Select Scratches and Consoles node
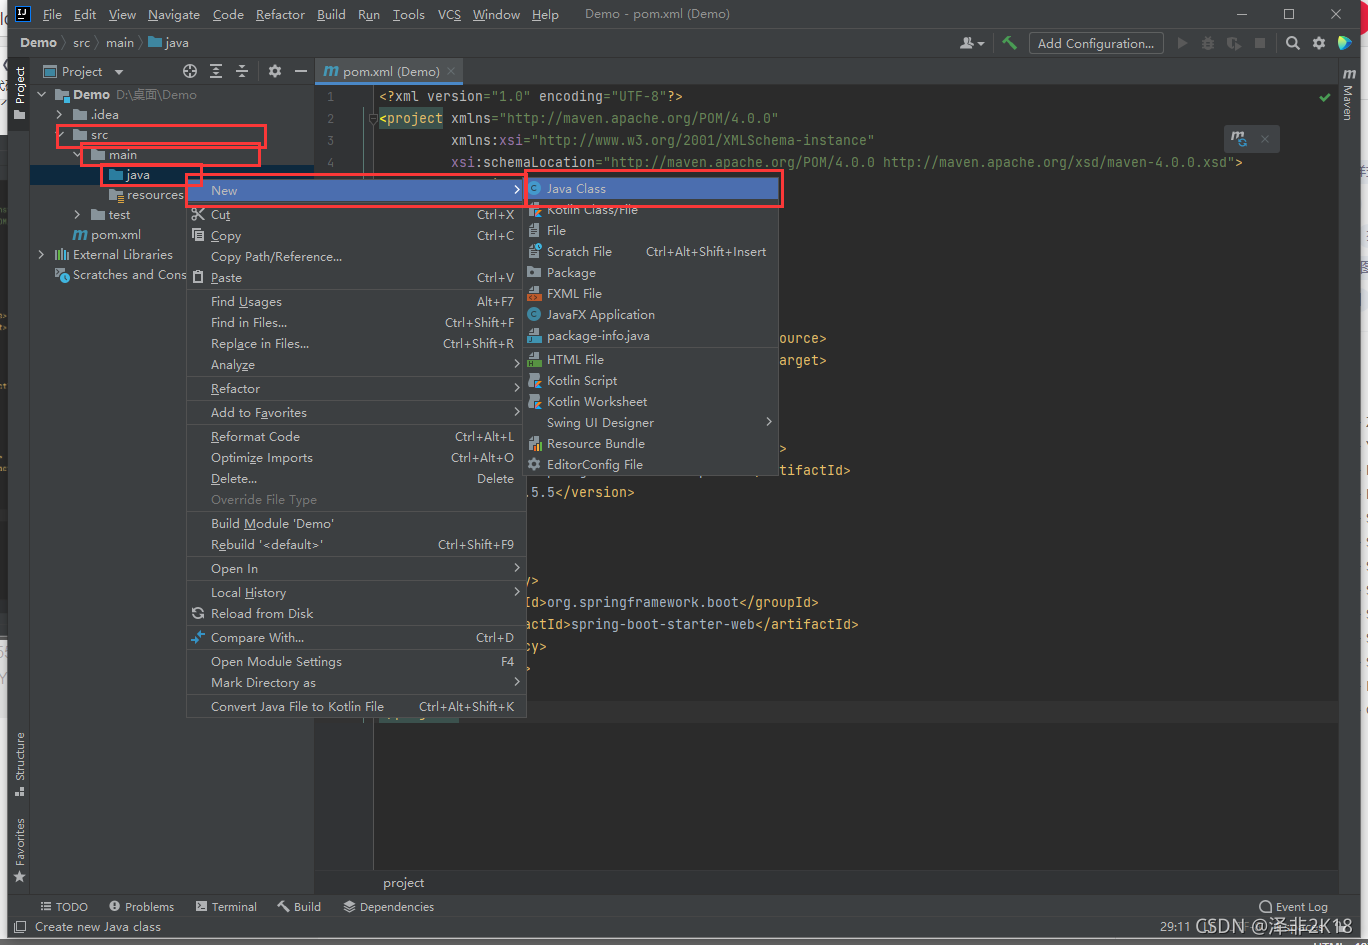1368x945 pixels. click(121, 275)
